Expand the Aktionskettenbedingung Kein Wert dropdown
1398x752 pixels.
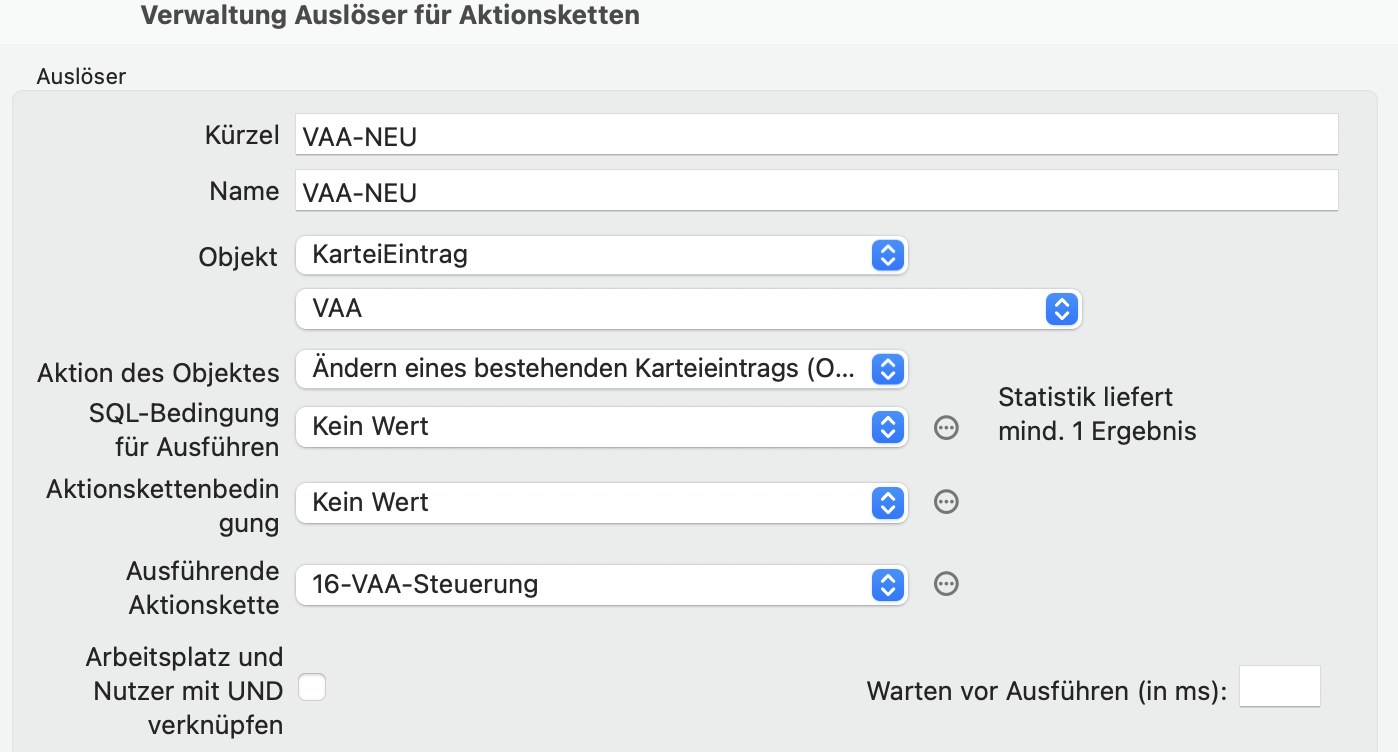(601, 503)
